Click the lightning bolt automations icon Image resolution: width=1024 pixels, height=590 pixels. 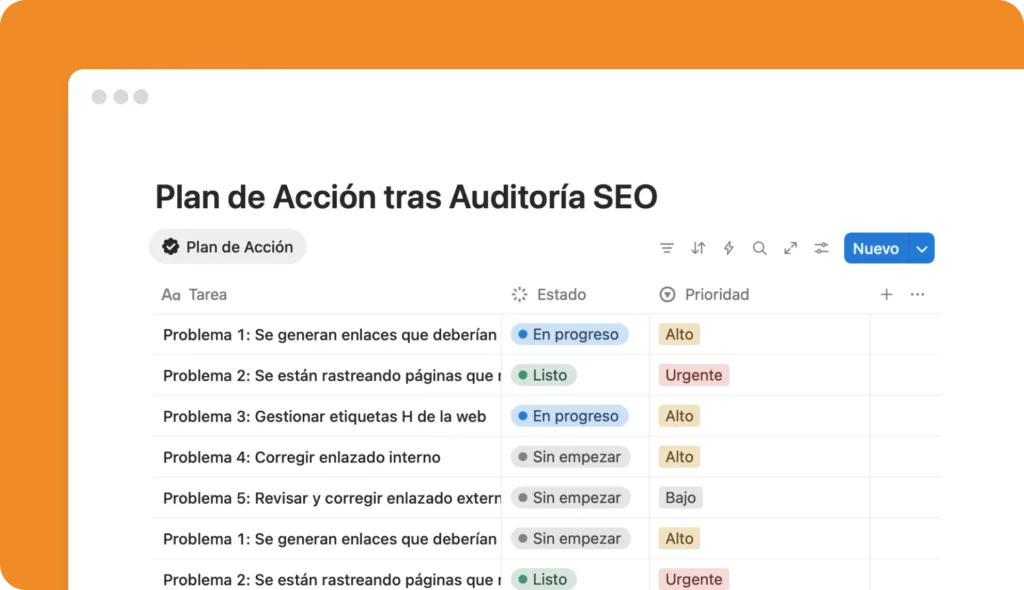728,248
